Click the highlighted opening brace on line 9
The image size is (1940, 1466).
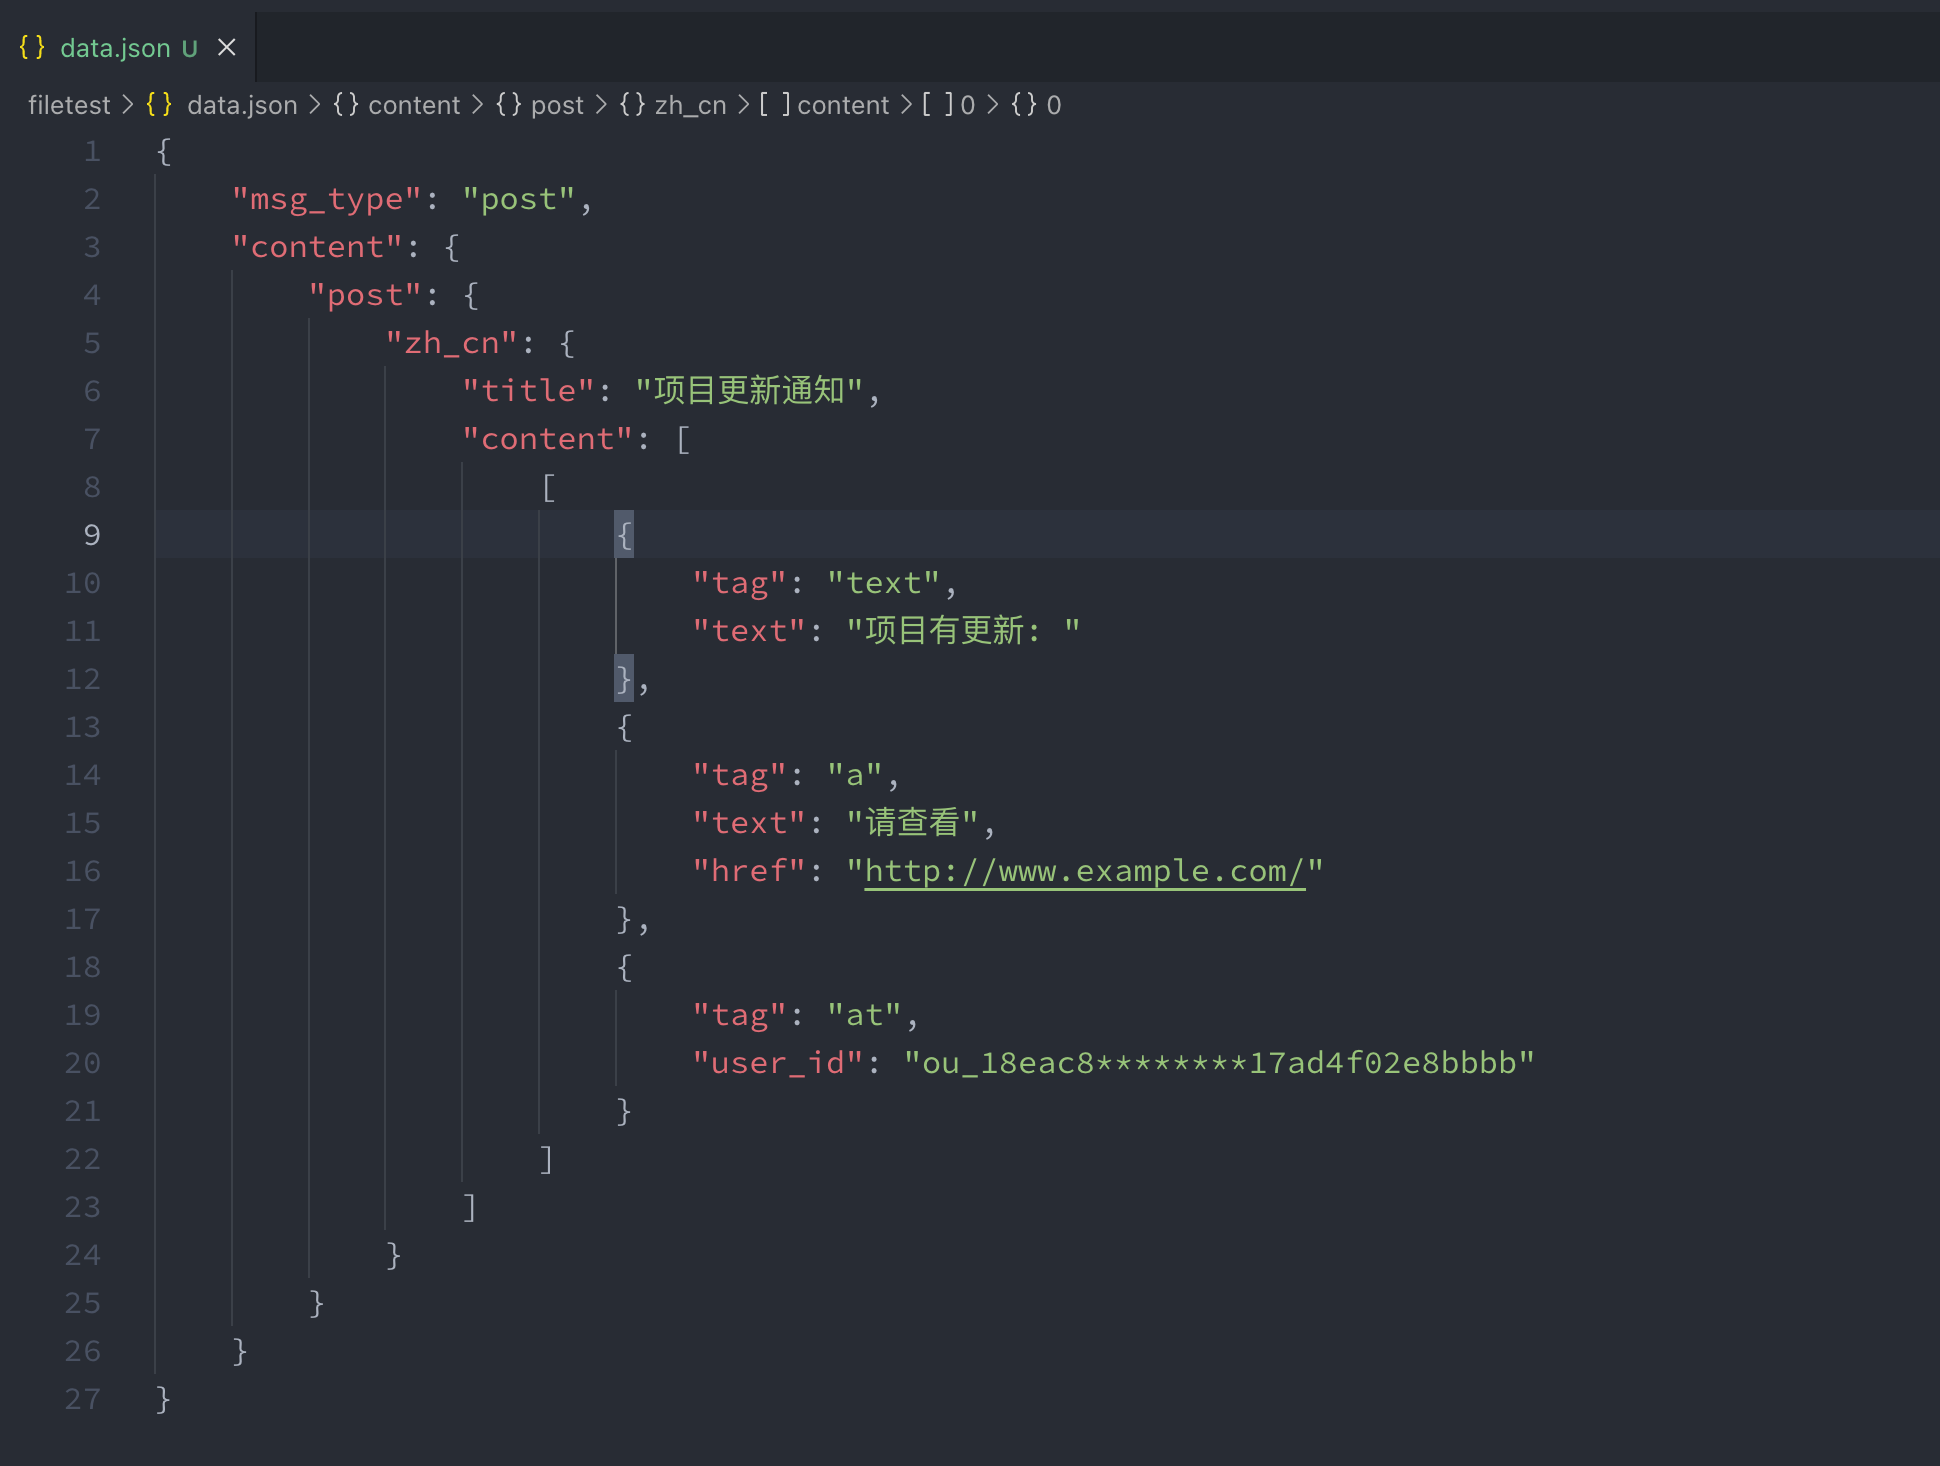click(624, 535)
